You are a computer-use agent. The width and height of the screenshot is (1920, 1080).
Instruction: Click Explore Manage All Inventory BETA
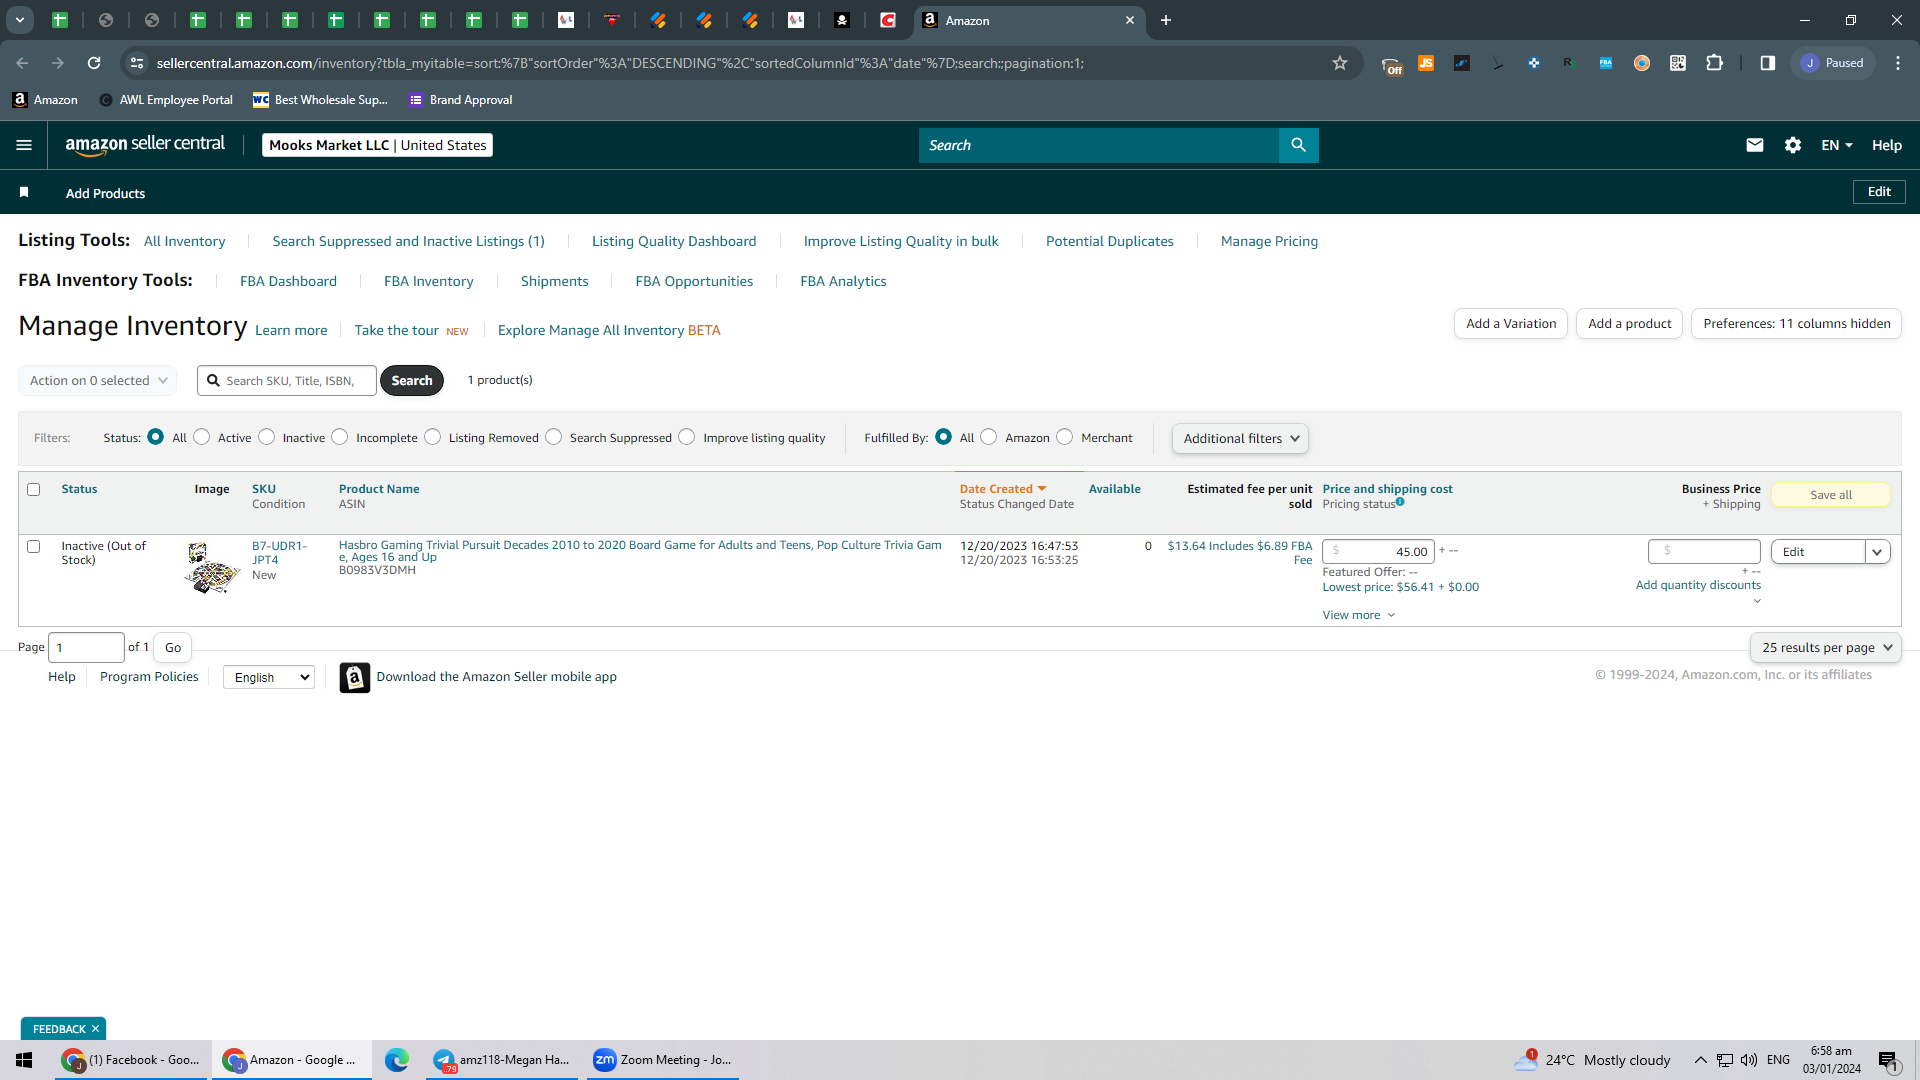pyautogui.click(x=609, y=330)
